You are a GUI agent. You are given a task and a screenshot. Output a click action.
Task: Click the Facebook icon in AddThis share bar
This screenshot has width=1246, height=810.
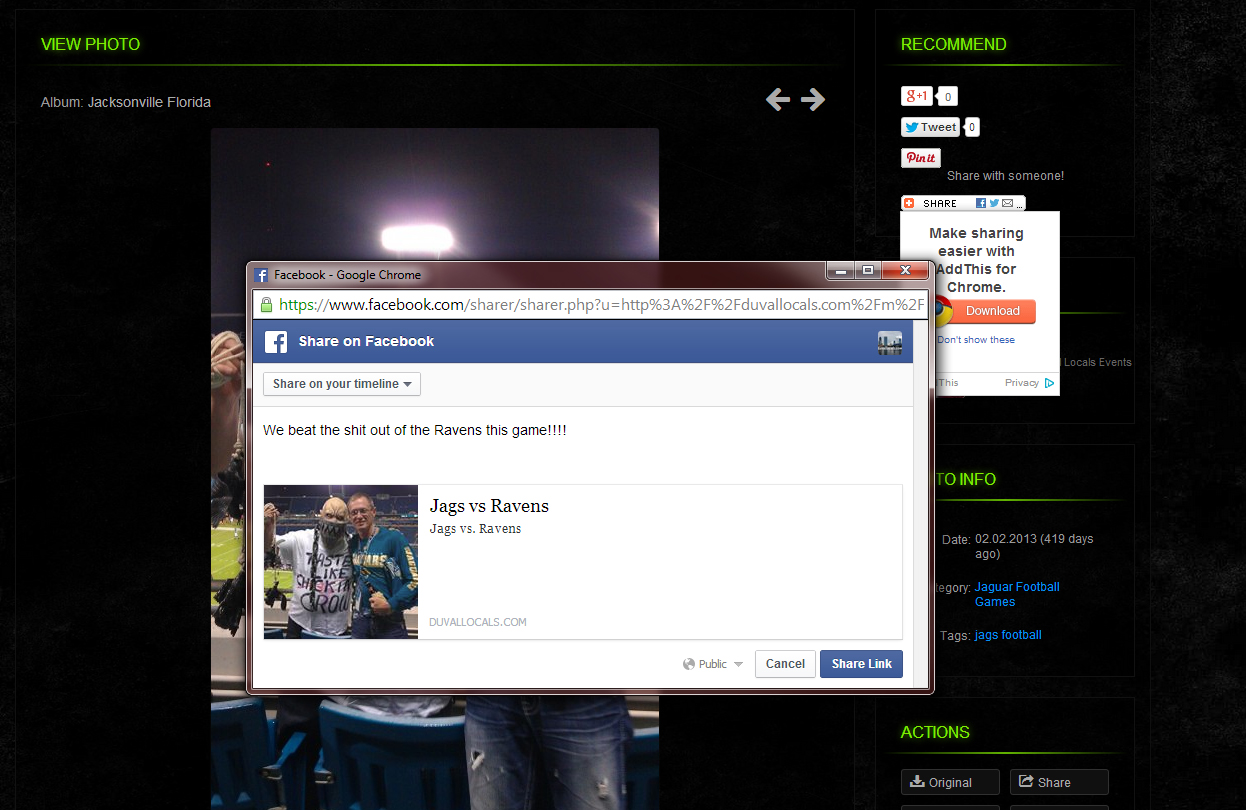pyautogui.click(x=981, y=203)
